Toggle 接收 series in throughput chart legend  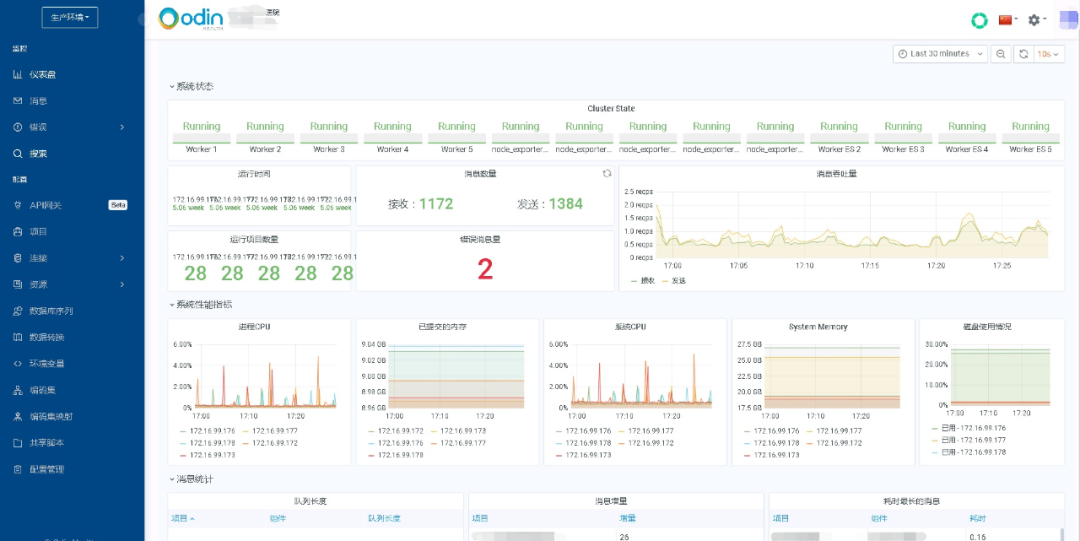[x=645, y=281]
